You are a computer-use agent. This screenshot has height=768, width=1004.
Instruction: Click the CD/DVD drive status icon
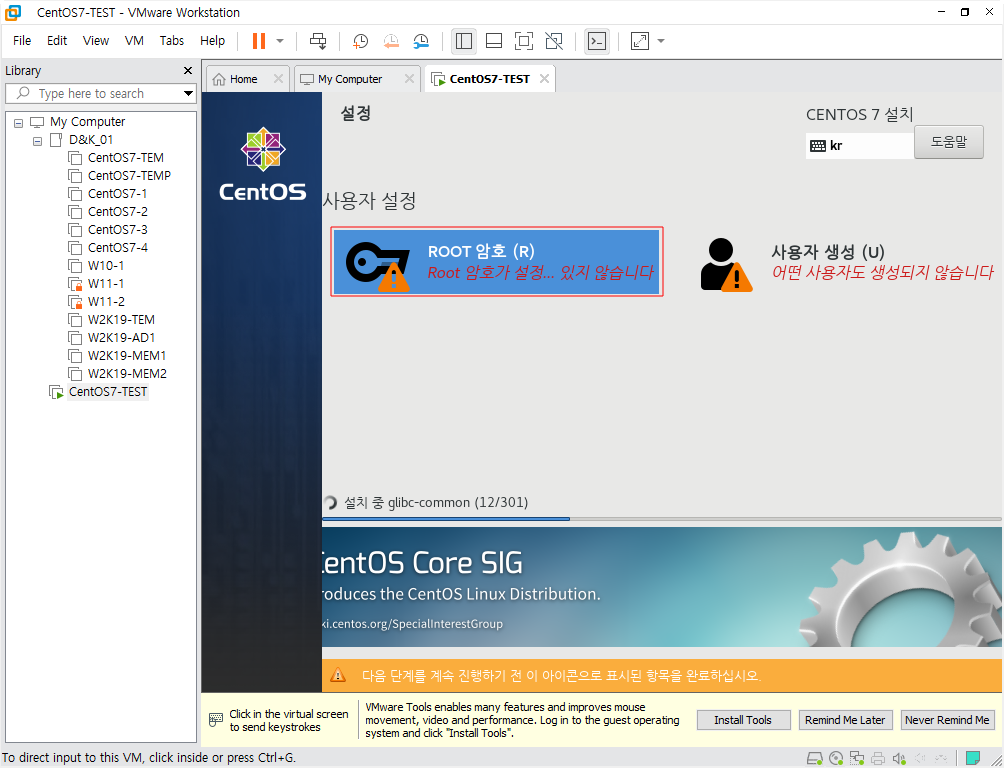click(x=836, y=758)
